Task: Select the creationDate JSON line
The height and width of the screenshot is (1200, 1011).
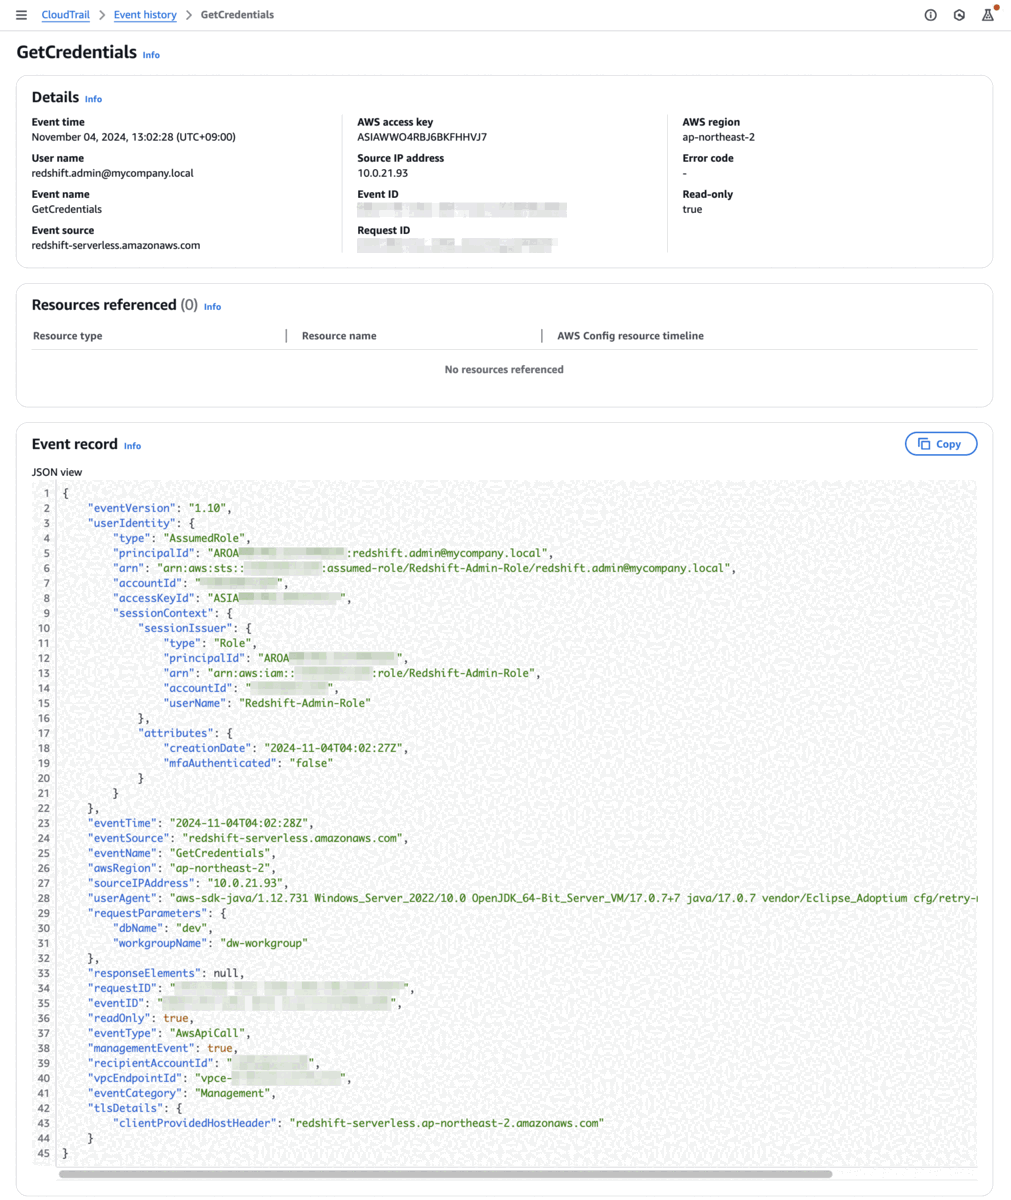Action: tap(286, 748)
